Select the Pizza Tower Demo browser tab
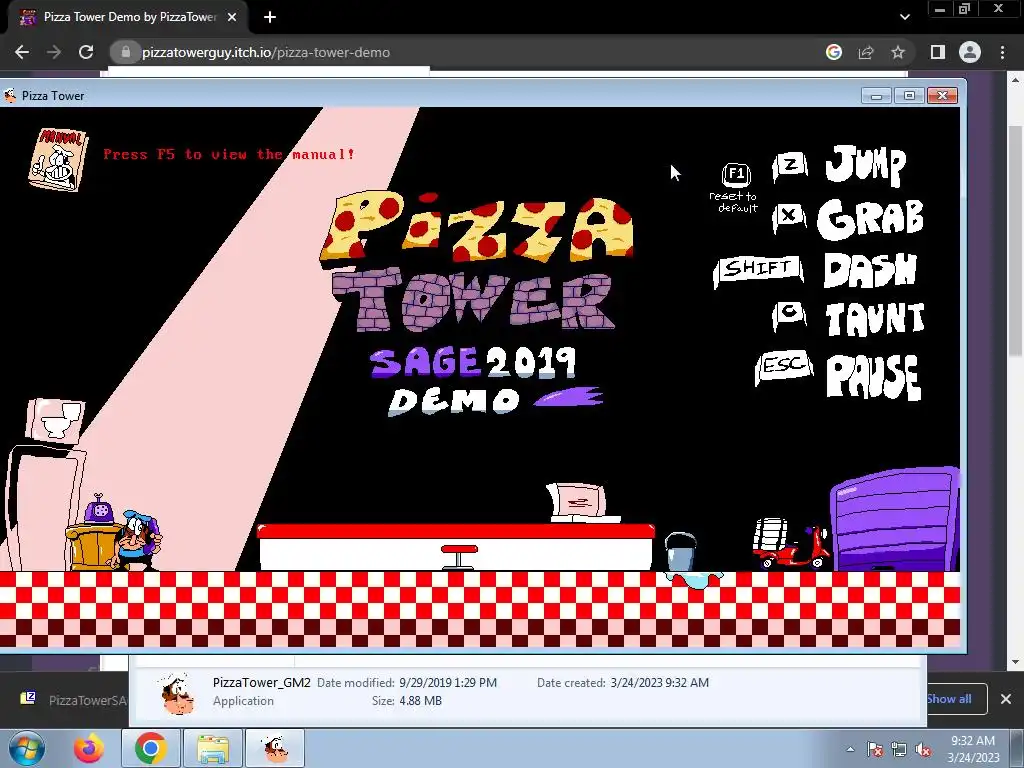Viewport: 1024px width, 768px height. [129, 17]
